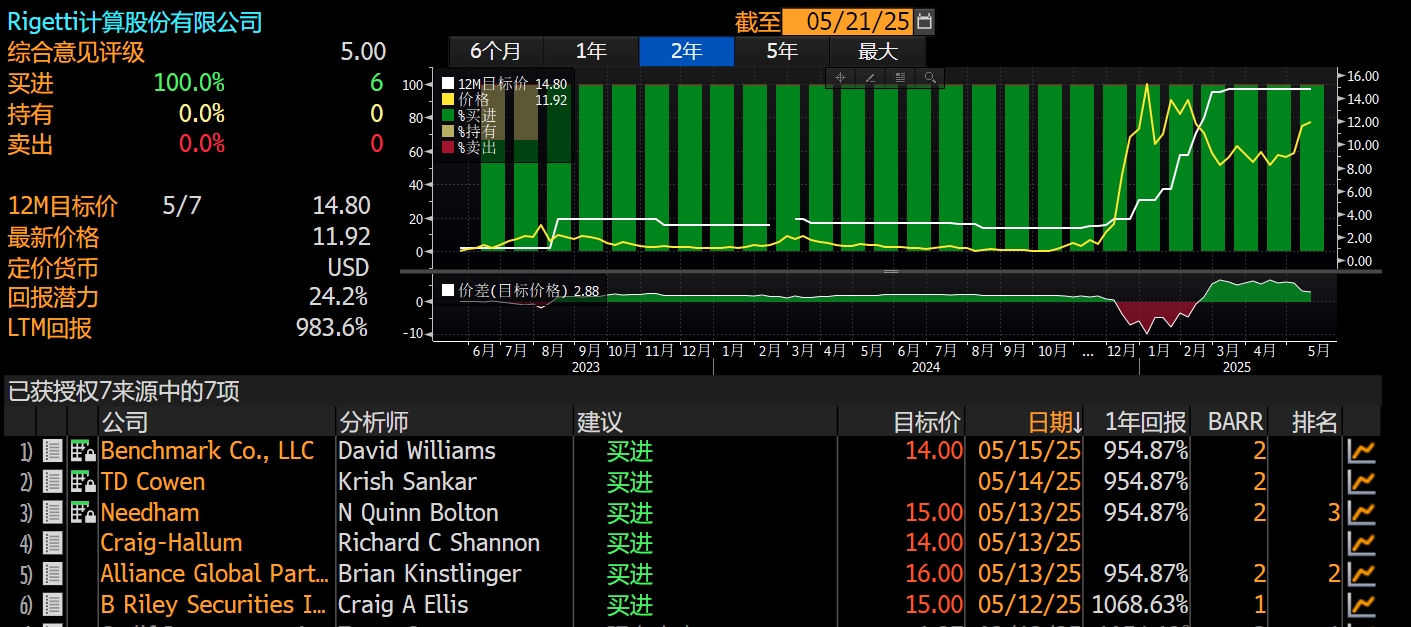
Task: Open the calendar picker beside the as-of date
Action: coord(925,22)
